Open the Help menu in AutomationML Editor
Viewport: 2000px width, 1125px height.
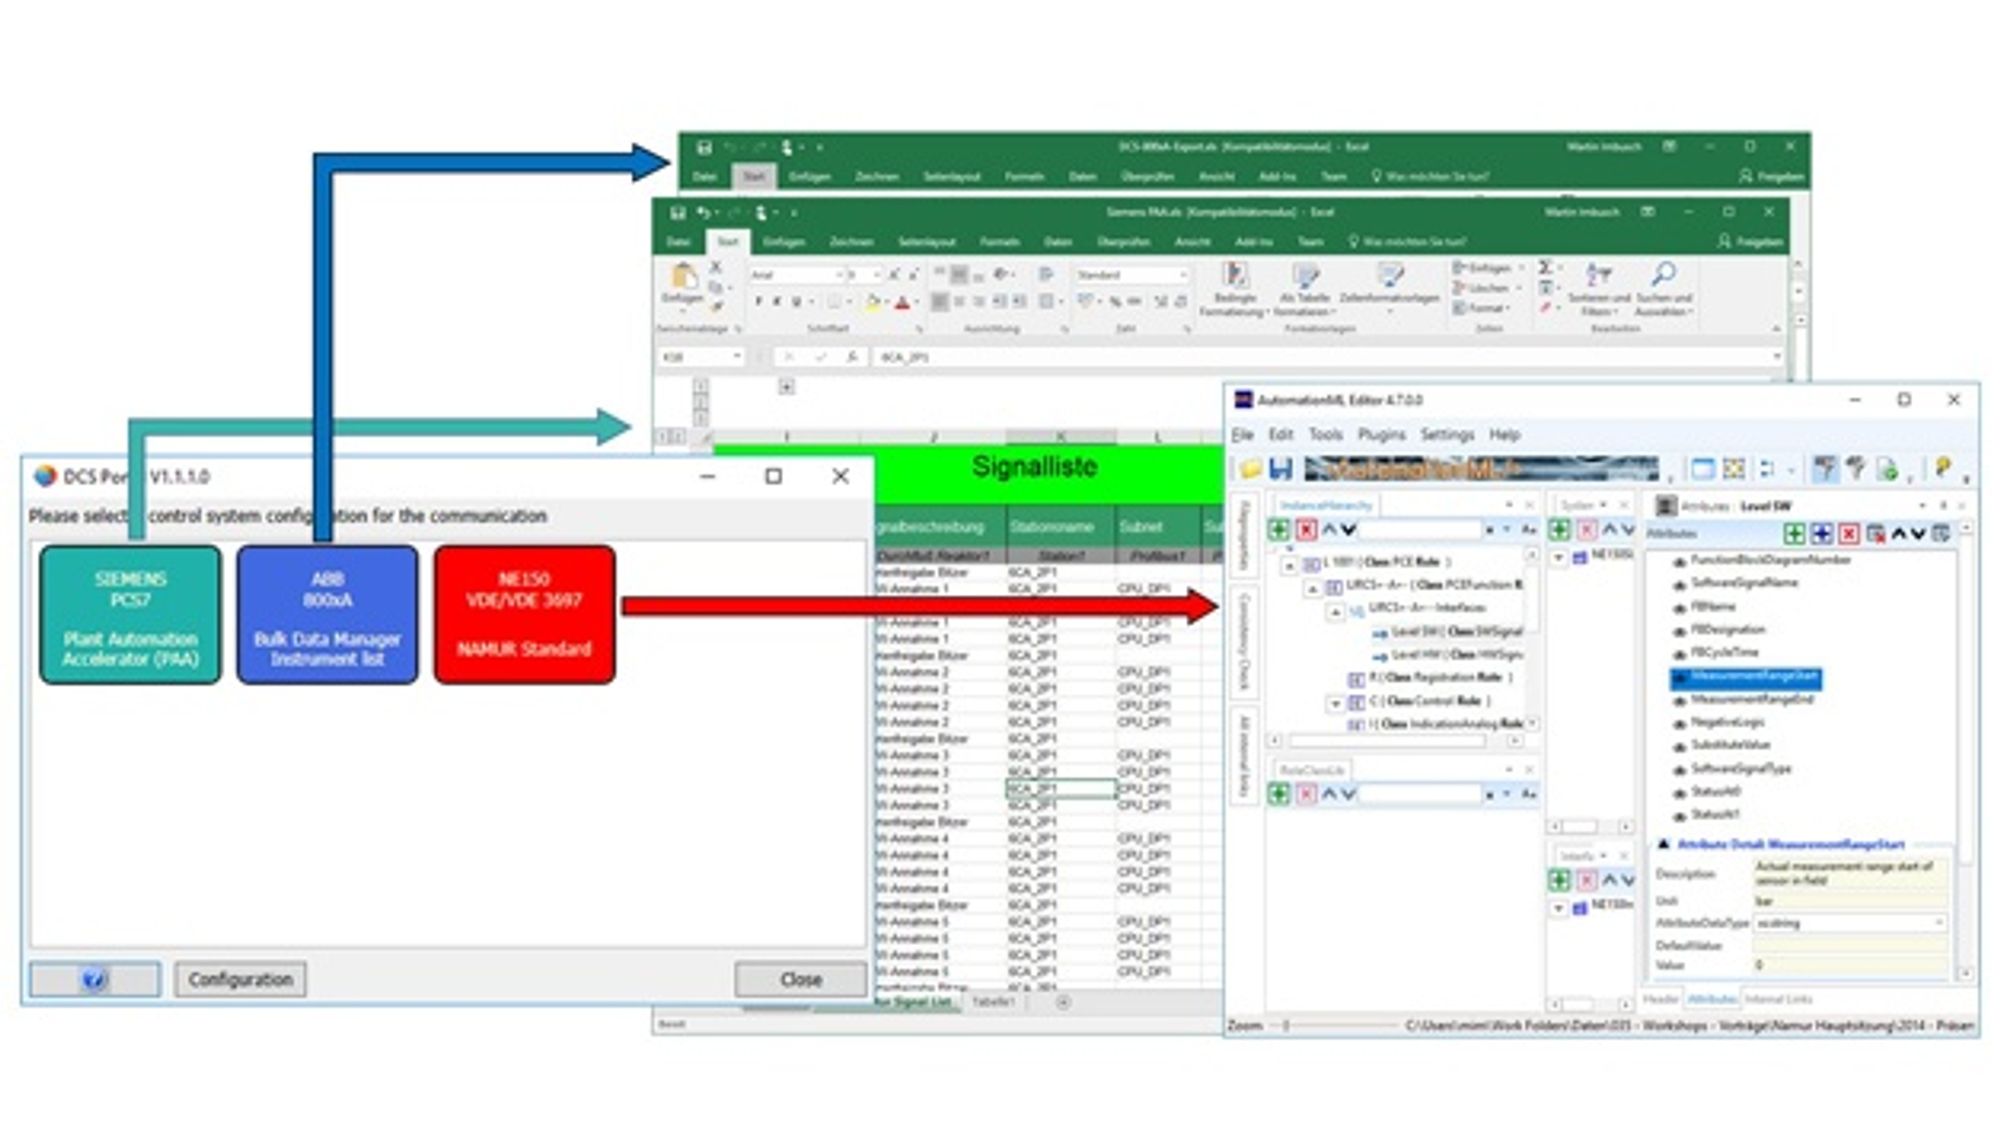point(1504,435)
